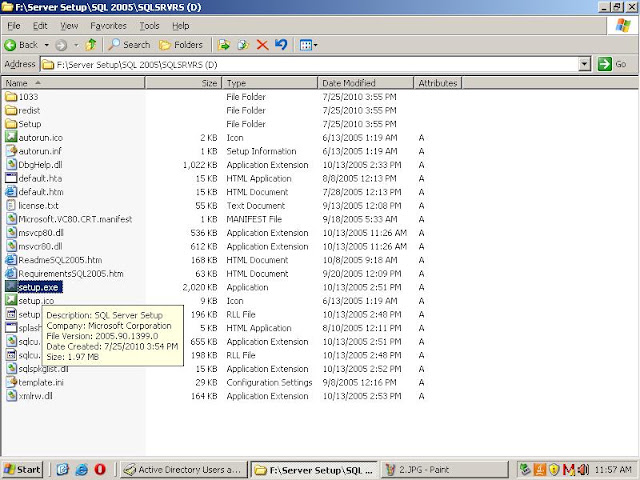Click the Configuration Settings type cell
640x480 pixels.
pyautogui.click(x=269, y=382)
